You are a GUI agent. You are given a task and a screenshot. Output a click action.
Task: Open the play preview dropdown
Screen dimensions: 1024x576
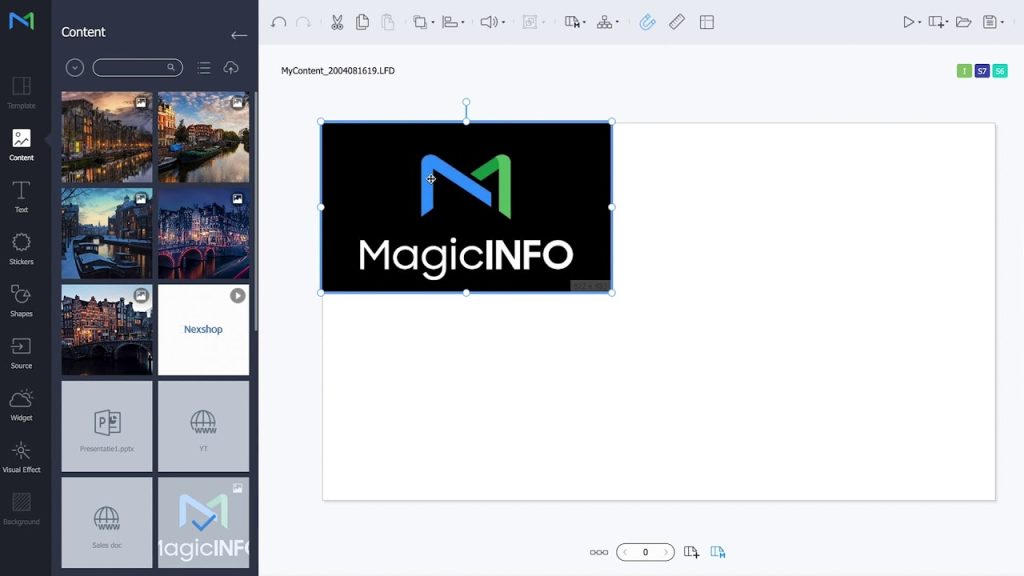pos(912,22)
